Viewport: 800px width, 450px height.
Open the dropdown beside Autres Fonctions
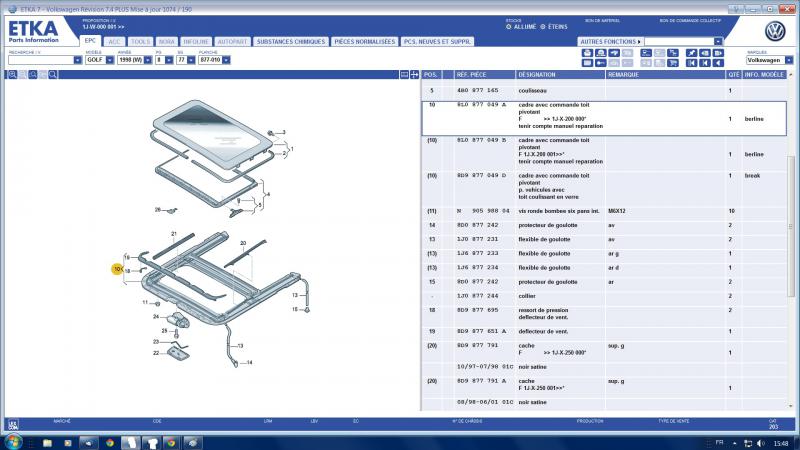coord(718,41)
